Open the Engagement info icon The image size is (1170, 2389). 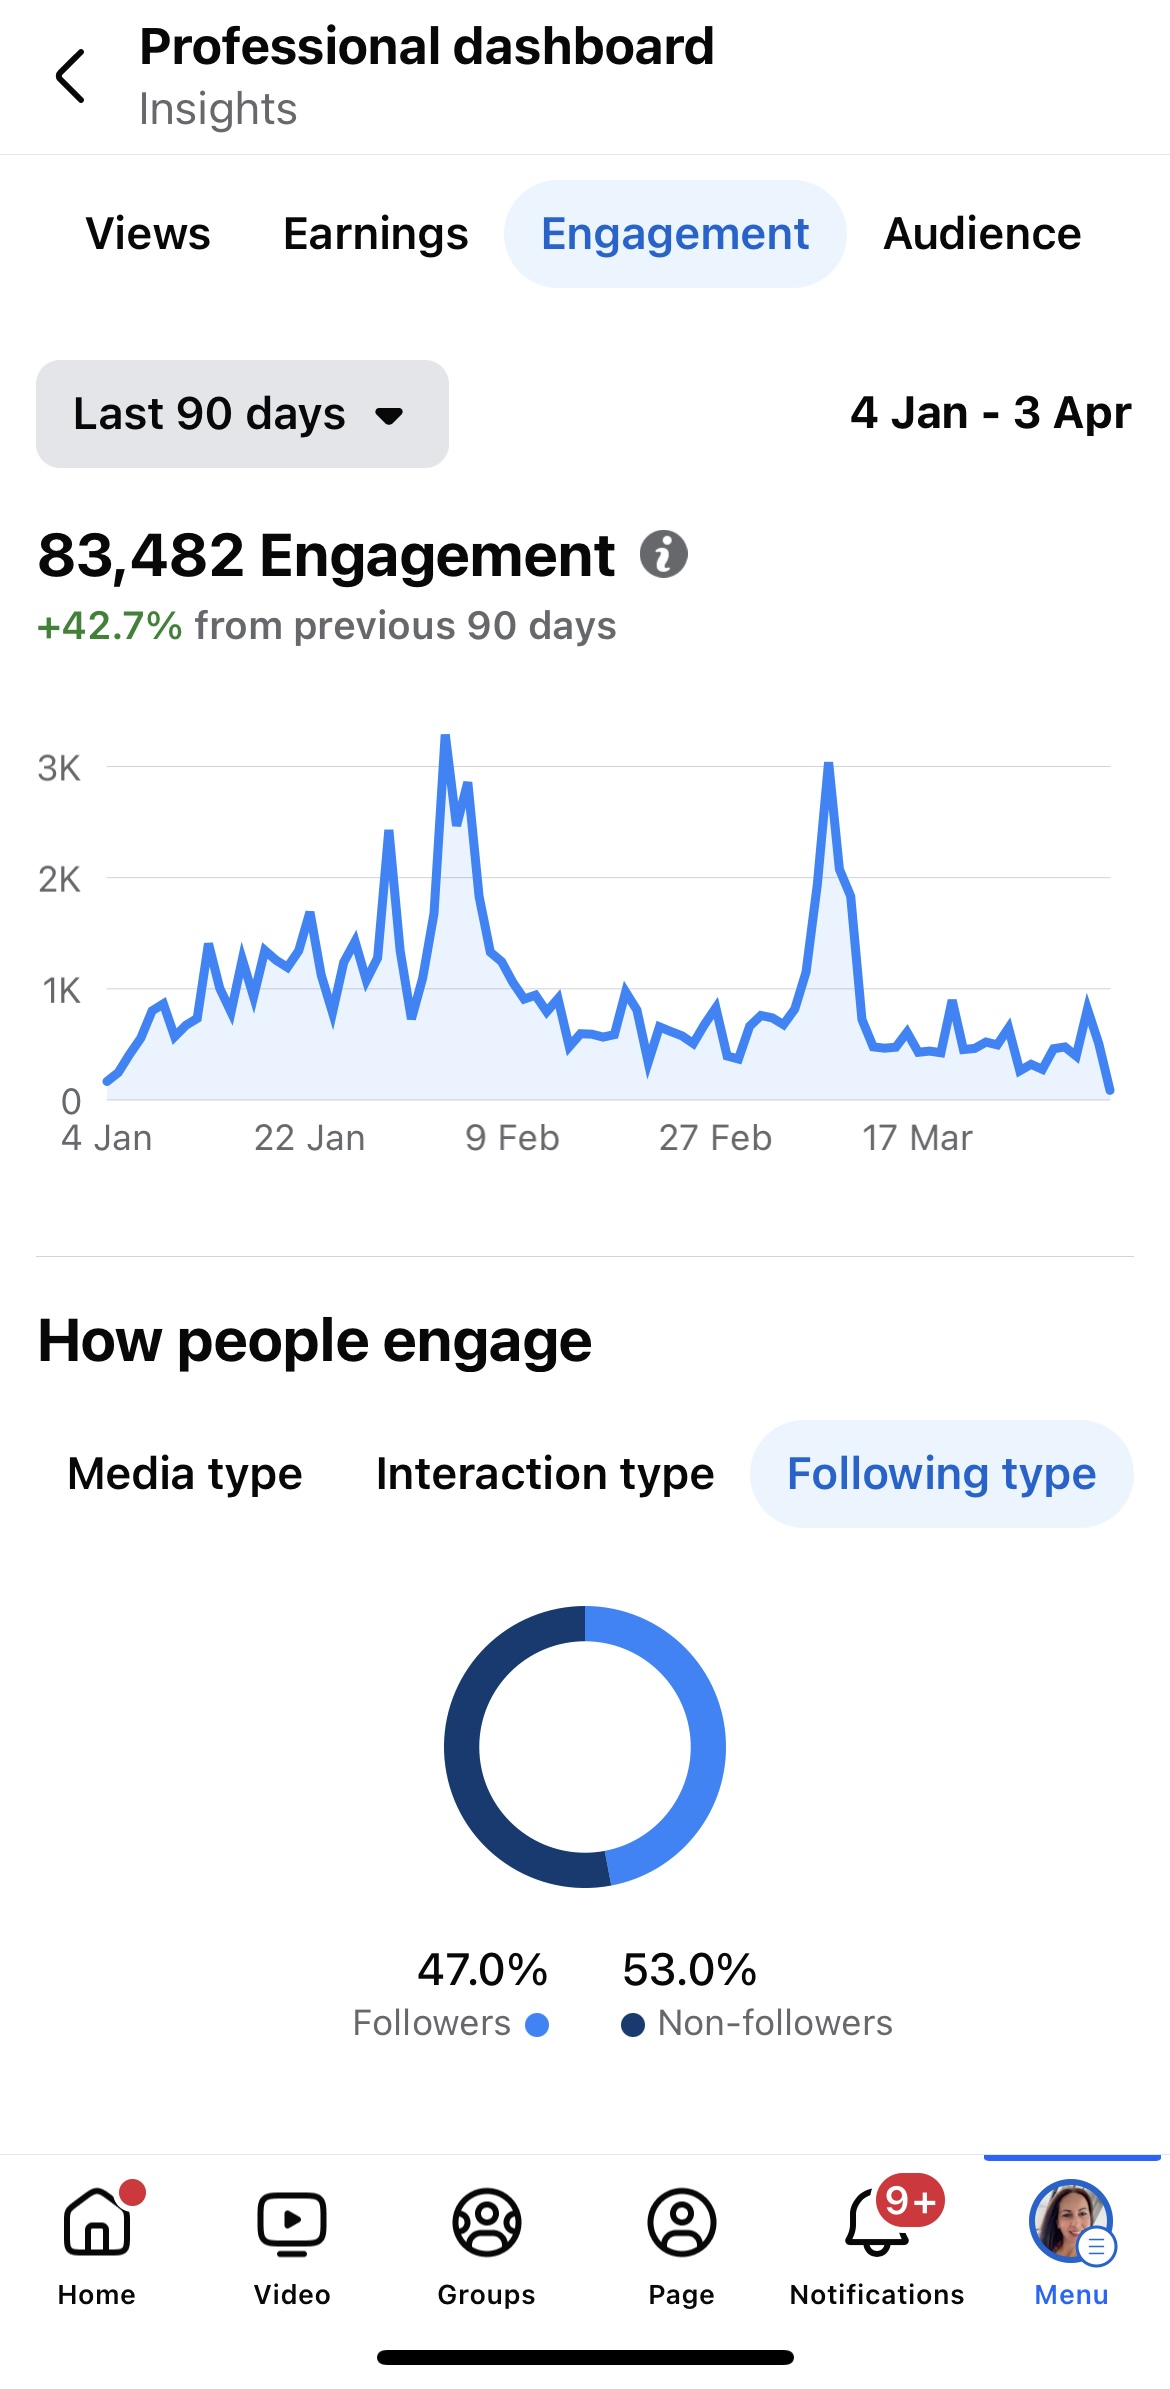(663, 554)
